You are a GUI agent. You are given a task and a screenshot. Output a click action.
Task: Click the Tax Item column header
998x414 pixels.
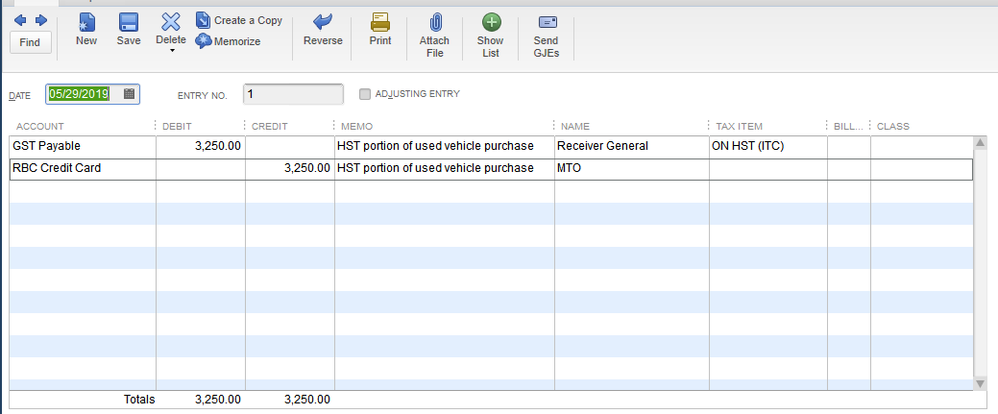(x=739, y=126)
